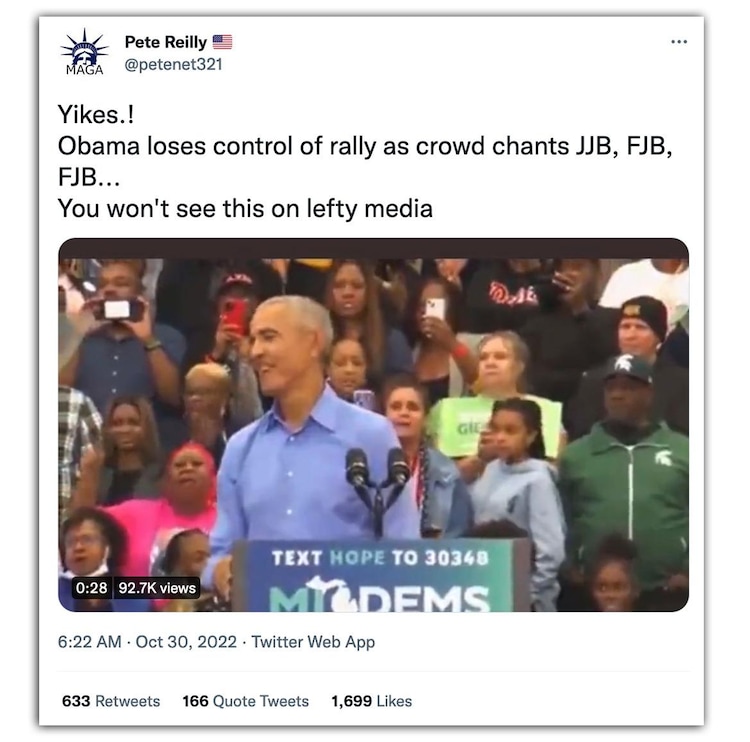Screen dimensions: 750x742
Task: Click the MI DEMS podium sign in video
Action: (x=379, y=595)
